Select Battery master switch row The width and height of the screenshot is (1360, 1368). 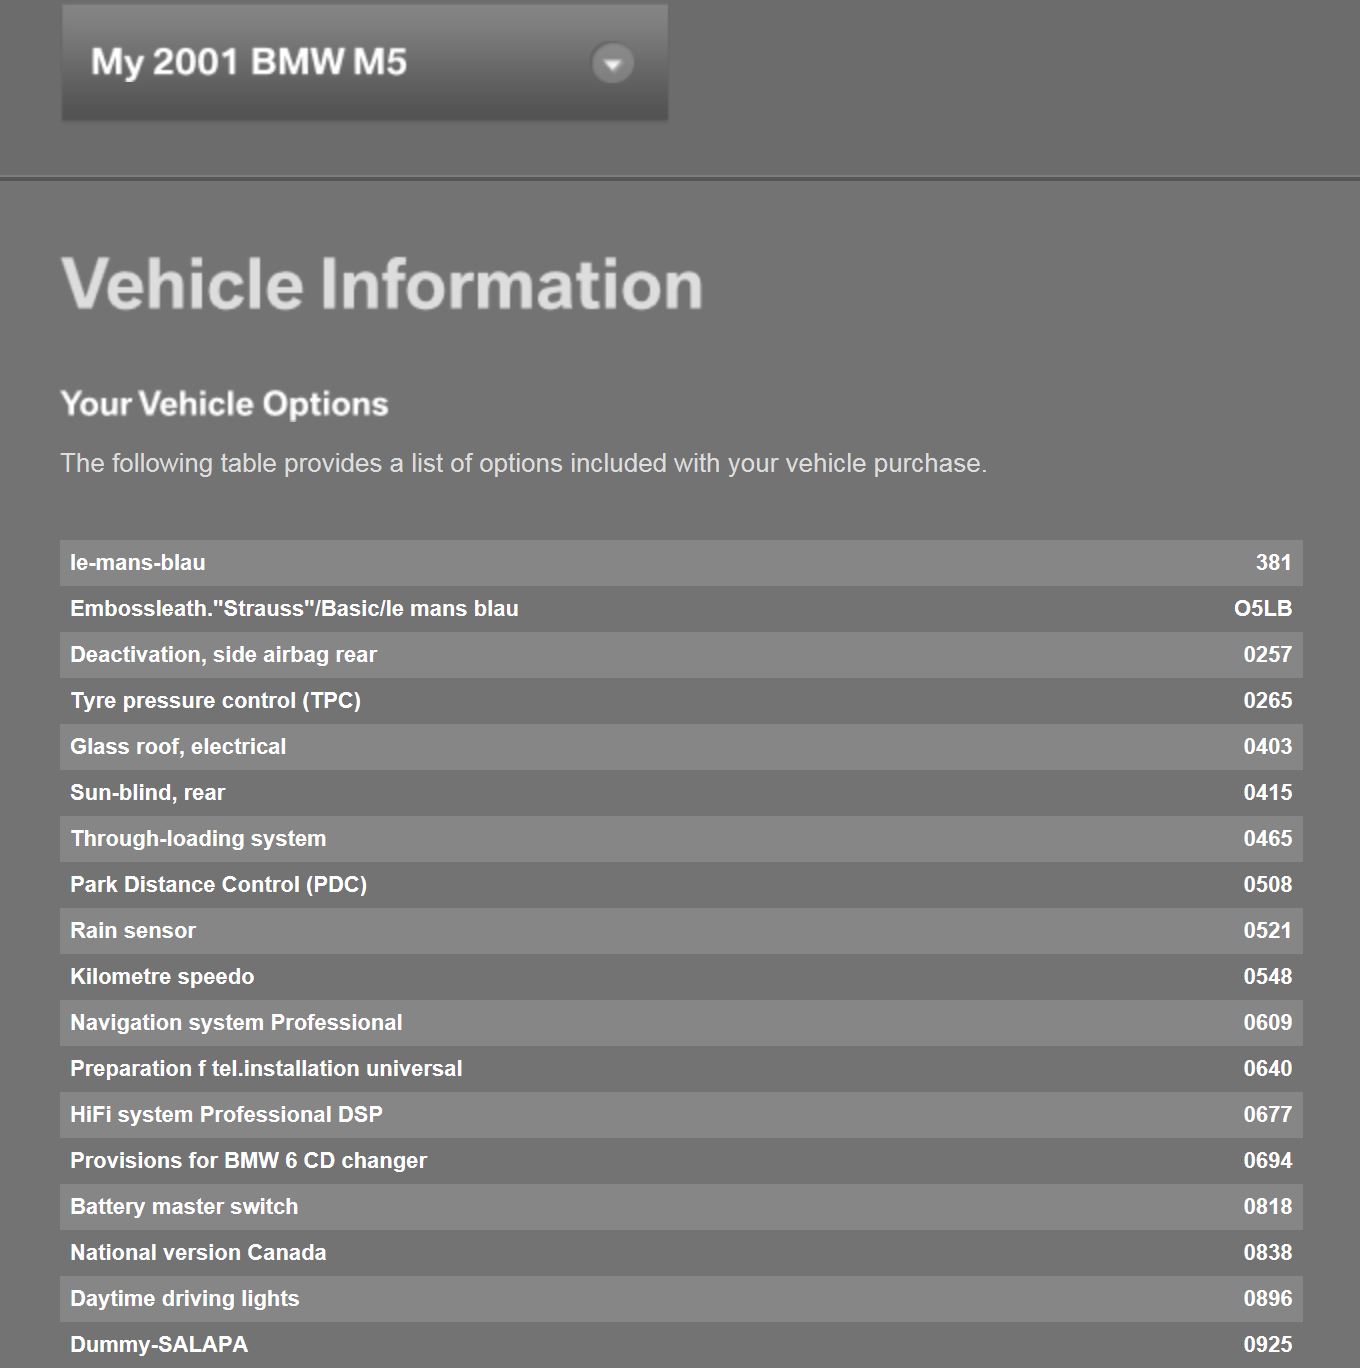pyautogui.click(x=681, y=1207)
